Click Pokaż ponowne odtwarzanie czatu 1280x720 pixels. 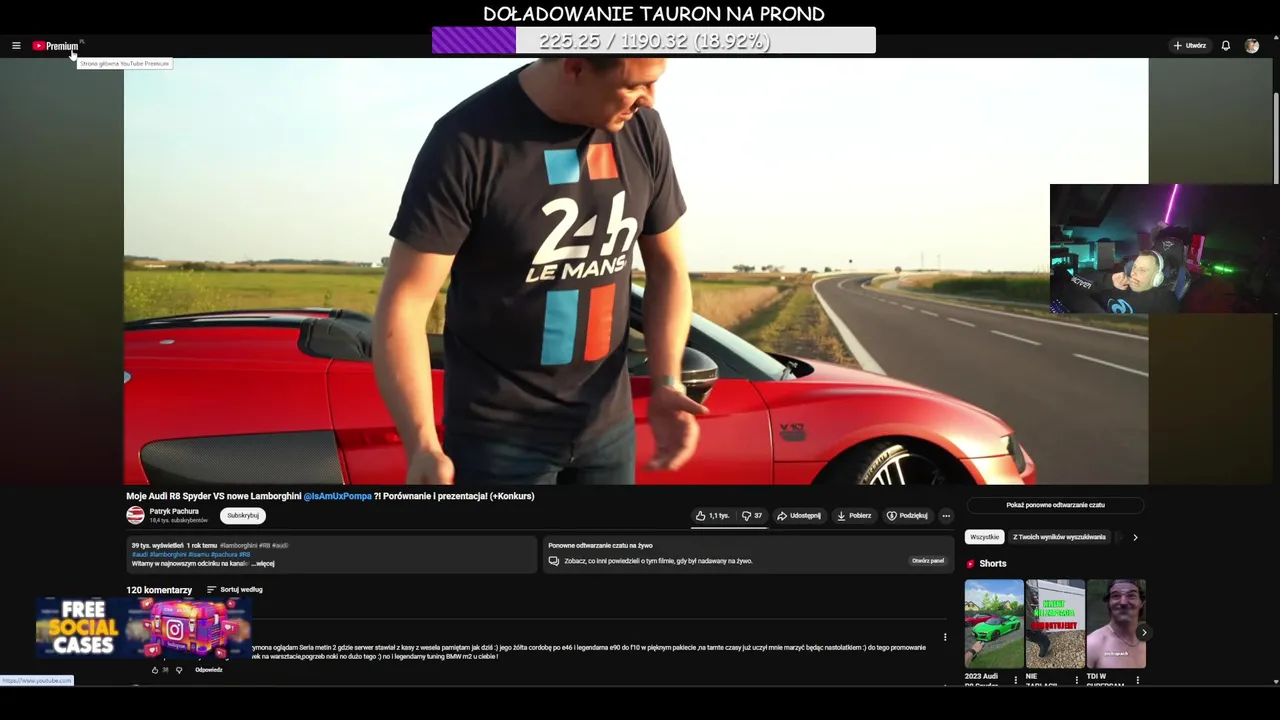tap(1055, 505)
